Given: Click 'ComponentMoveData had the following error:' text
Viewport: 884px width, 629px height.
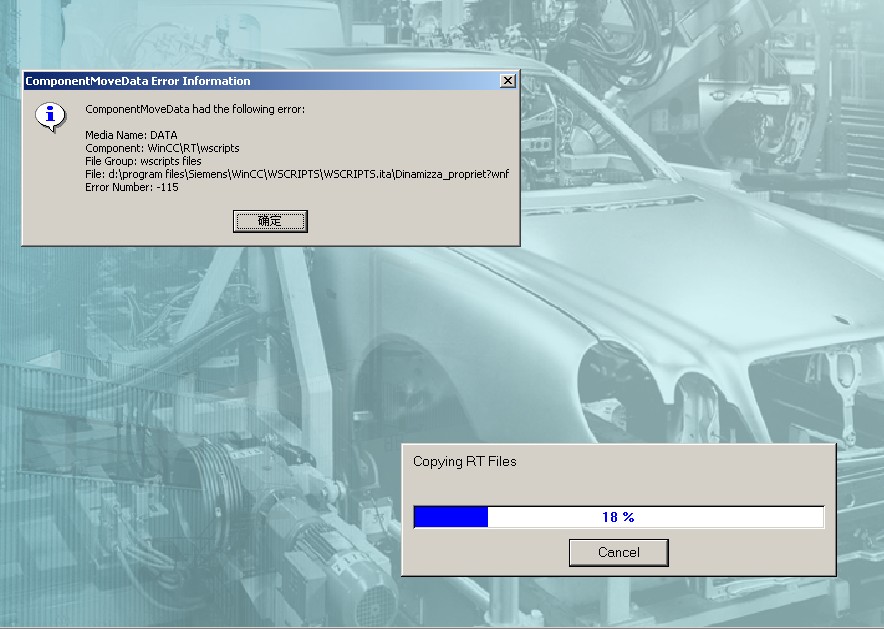Looking at the screenshot, I should pyautogui.click(x=195, y=109).
